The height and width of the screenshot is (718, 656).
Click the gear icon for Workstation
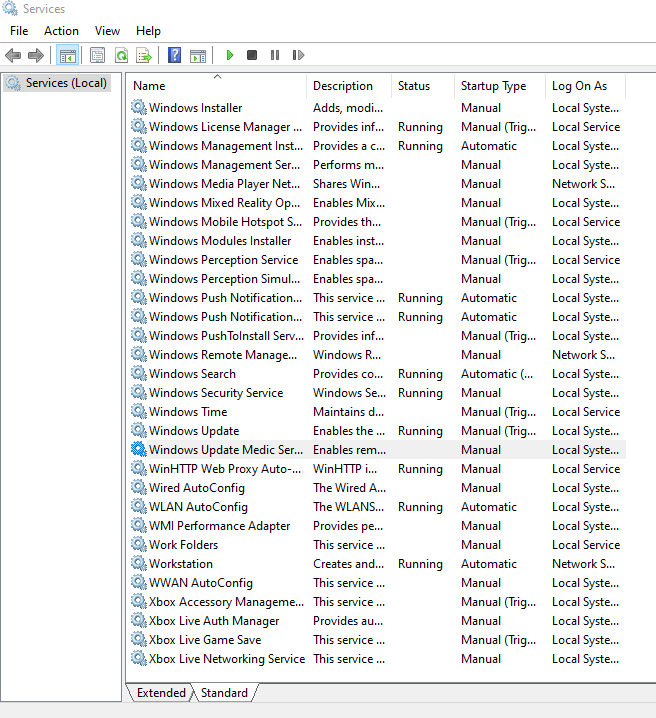(x=139, y=563)
